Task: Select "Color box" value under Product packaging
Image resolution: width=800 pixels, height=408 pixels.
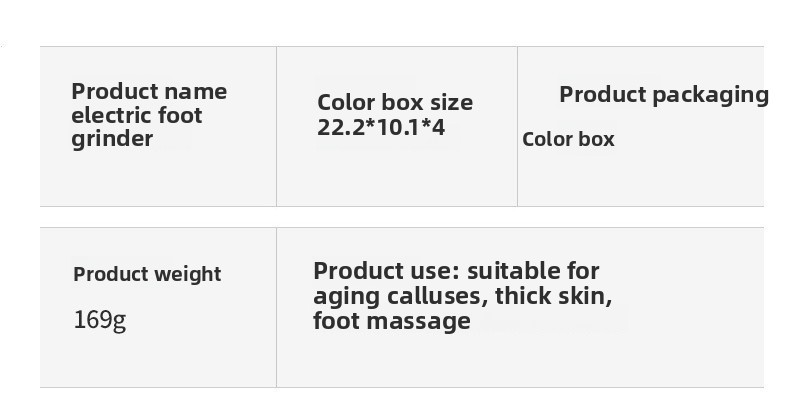Action: pyautogui.click(x=568, y=139)
